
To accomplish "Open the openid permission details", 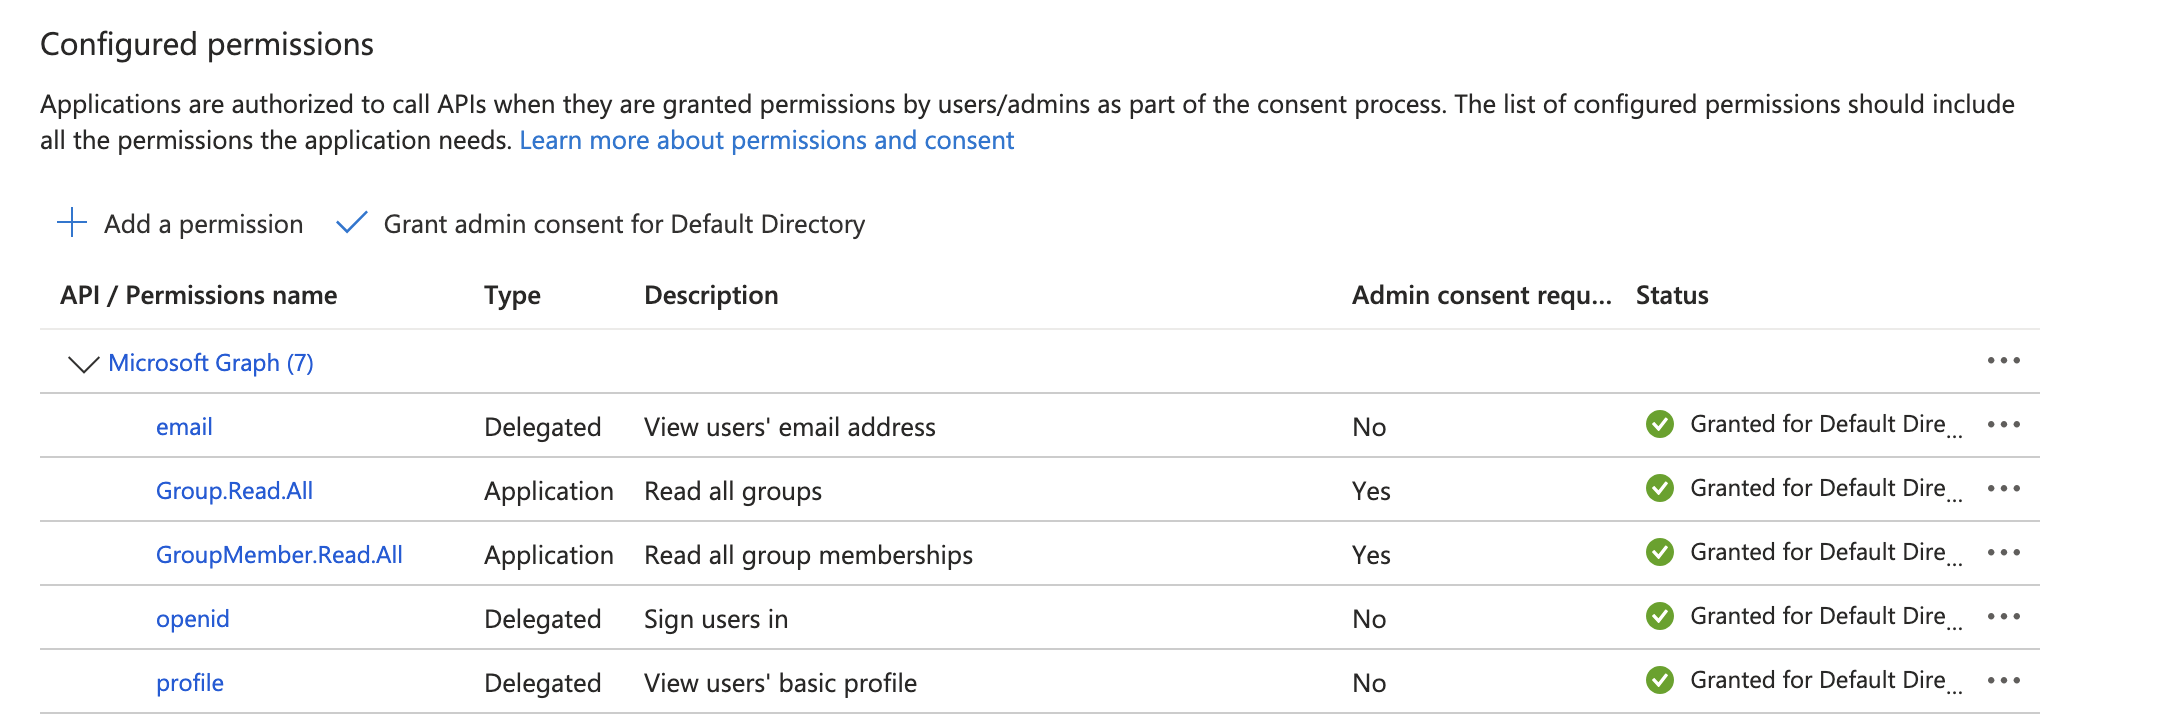I will (x=192, y=619).
